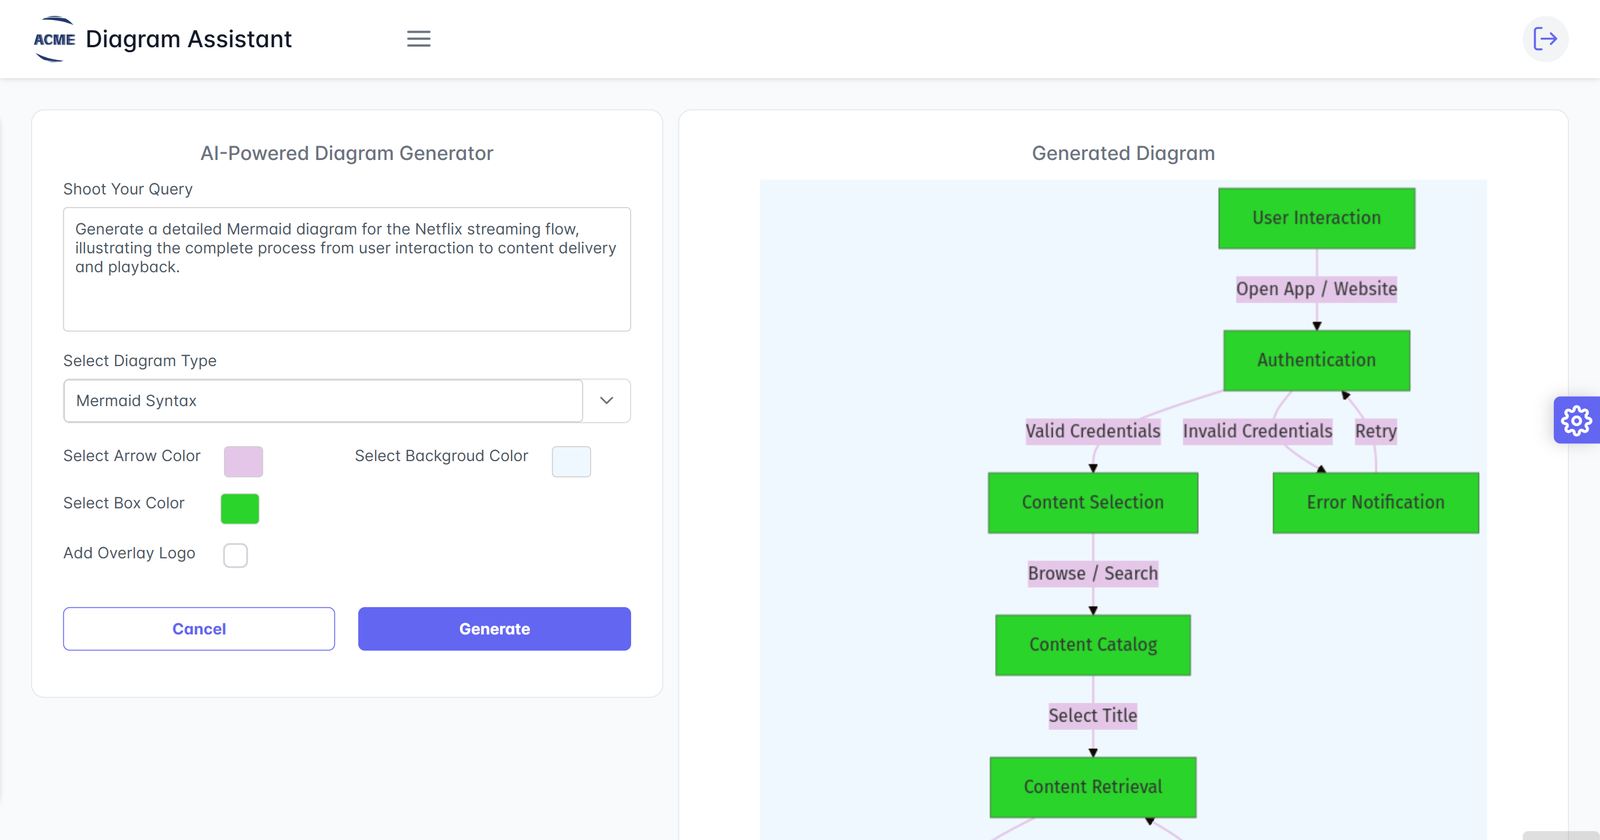Click the logout icon in header
The image size is (1600, 840).
click(x=1545, y=39)
